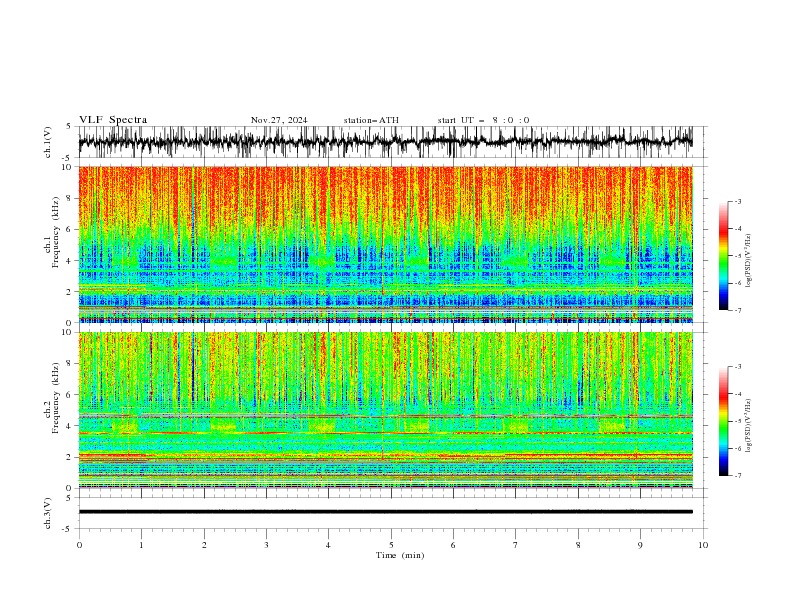Click the 6 kHz tick on ch.2 spectrogram

coord(70,395)
